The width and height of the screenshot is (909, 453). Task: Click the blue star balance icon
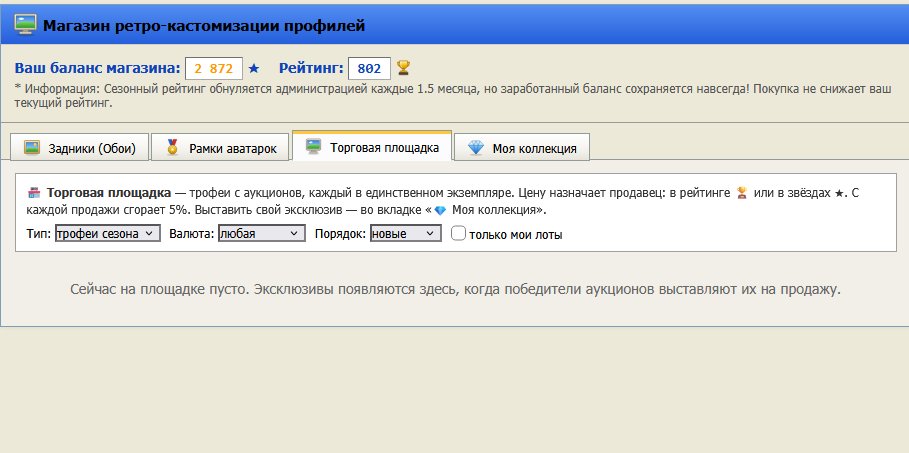pos(253,68)
